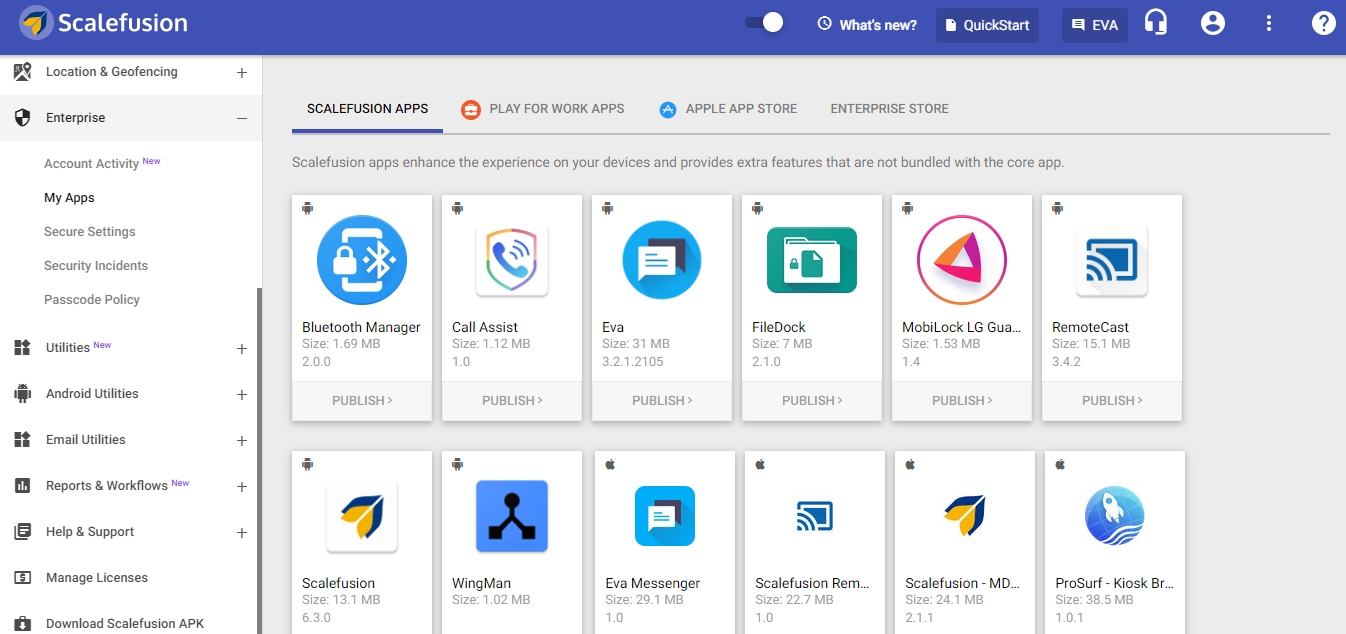Select My Apps in sidebar
Viewport: 1346px width, 634px height.
[x=69, y=198]
